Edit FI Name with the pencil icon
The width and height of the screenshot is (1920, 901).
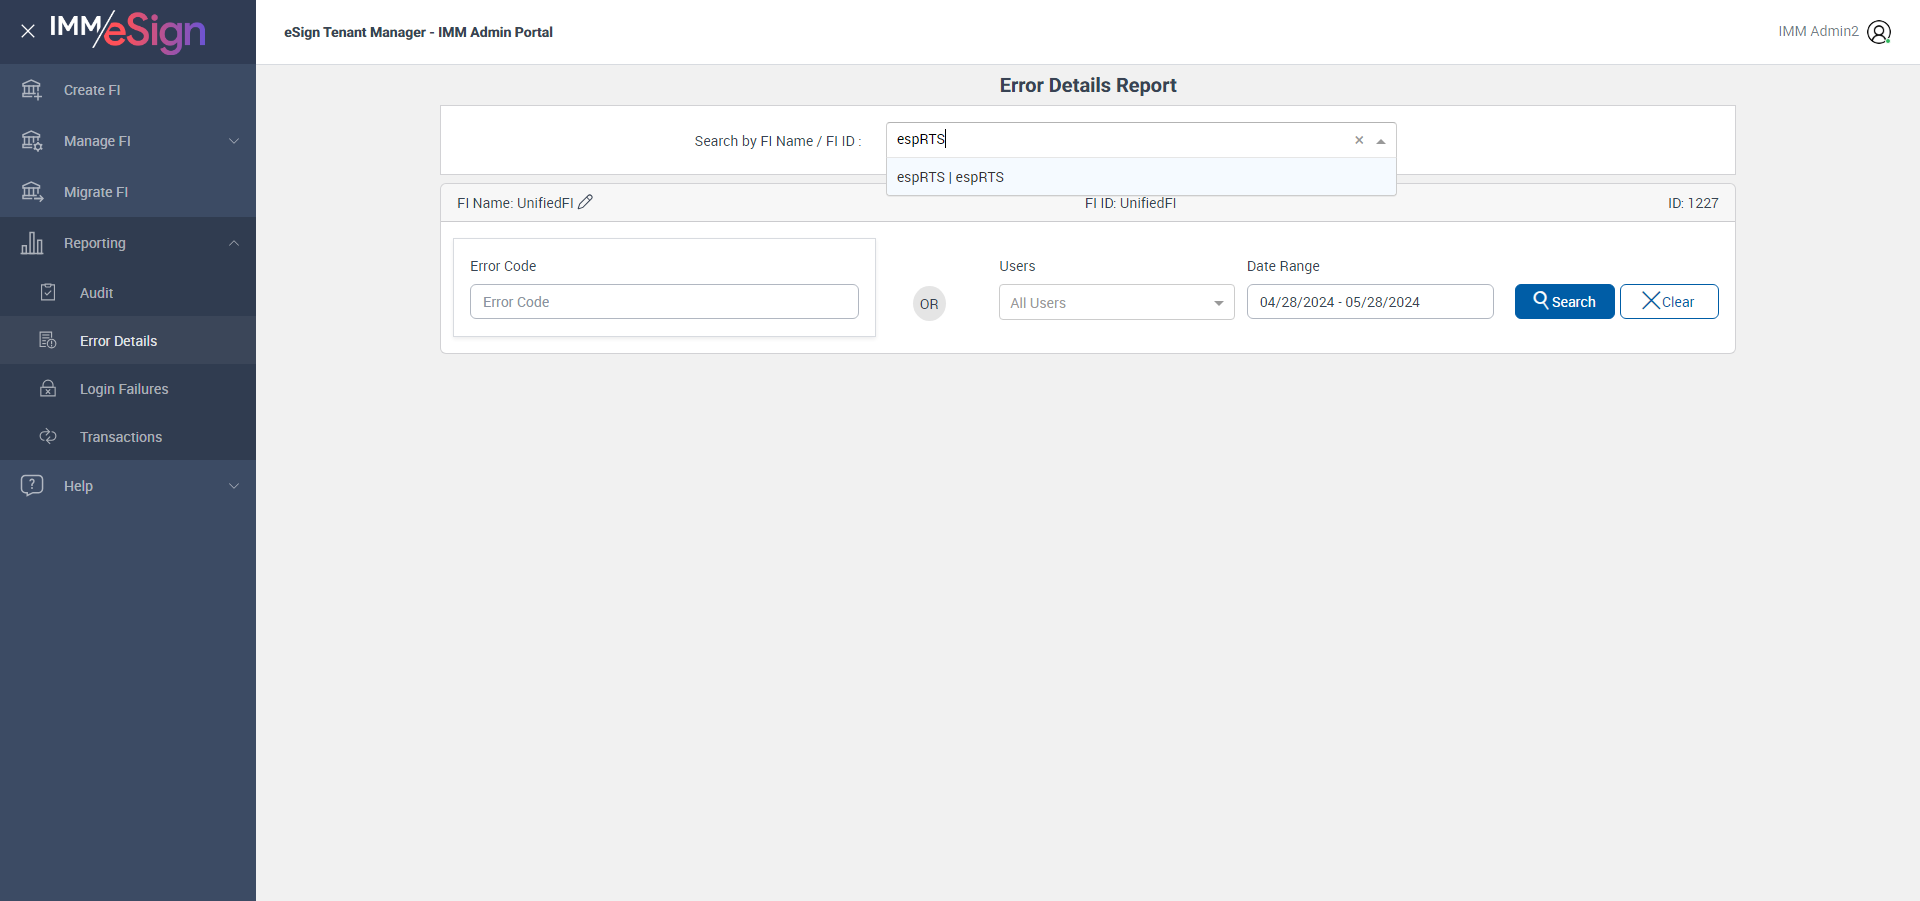[586, 202]
